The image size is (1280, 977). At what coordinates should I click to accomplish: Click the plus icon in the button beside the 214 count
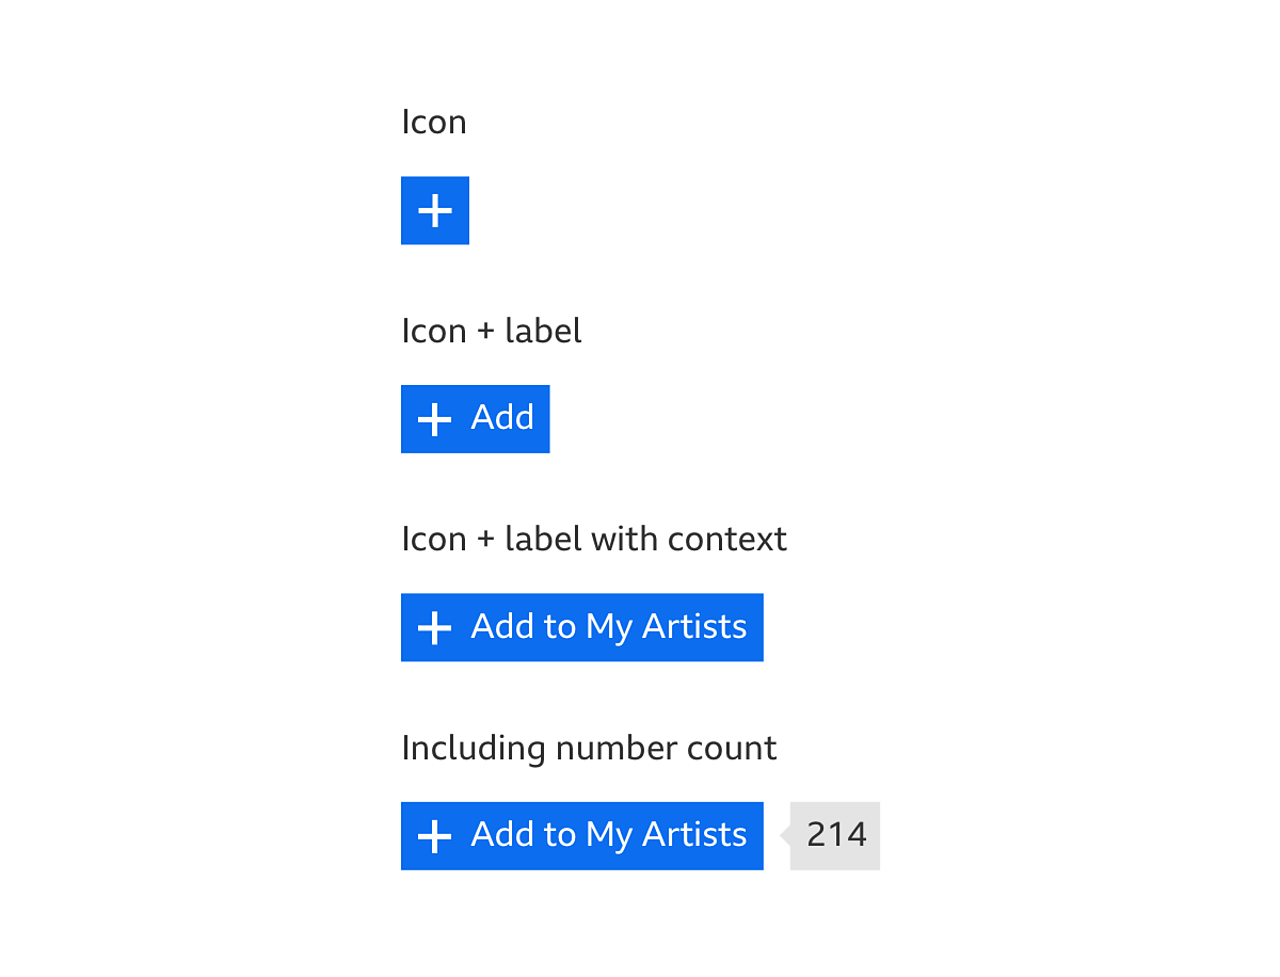point(435,836)
